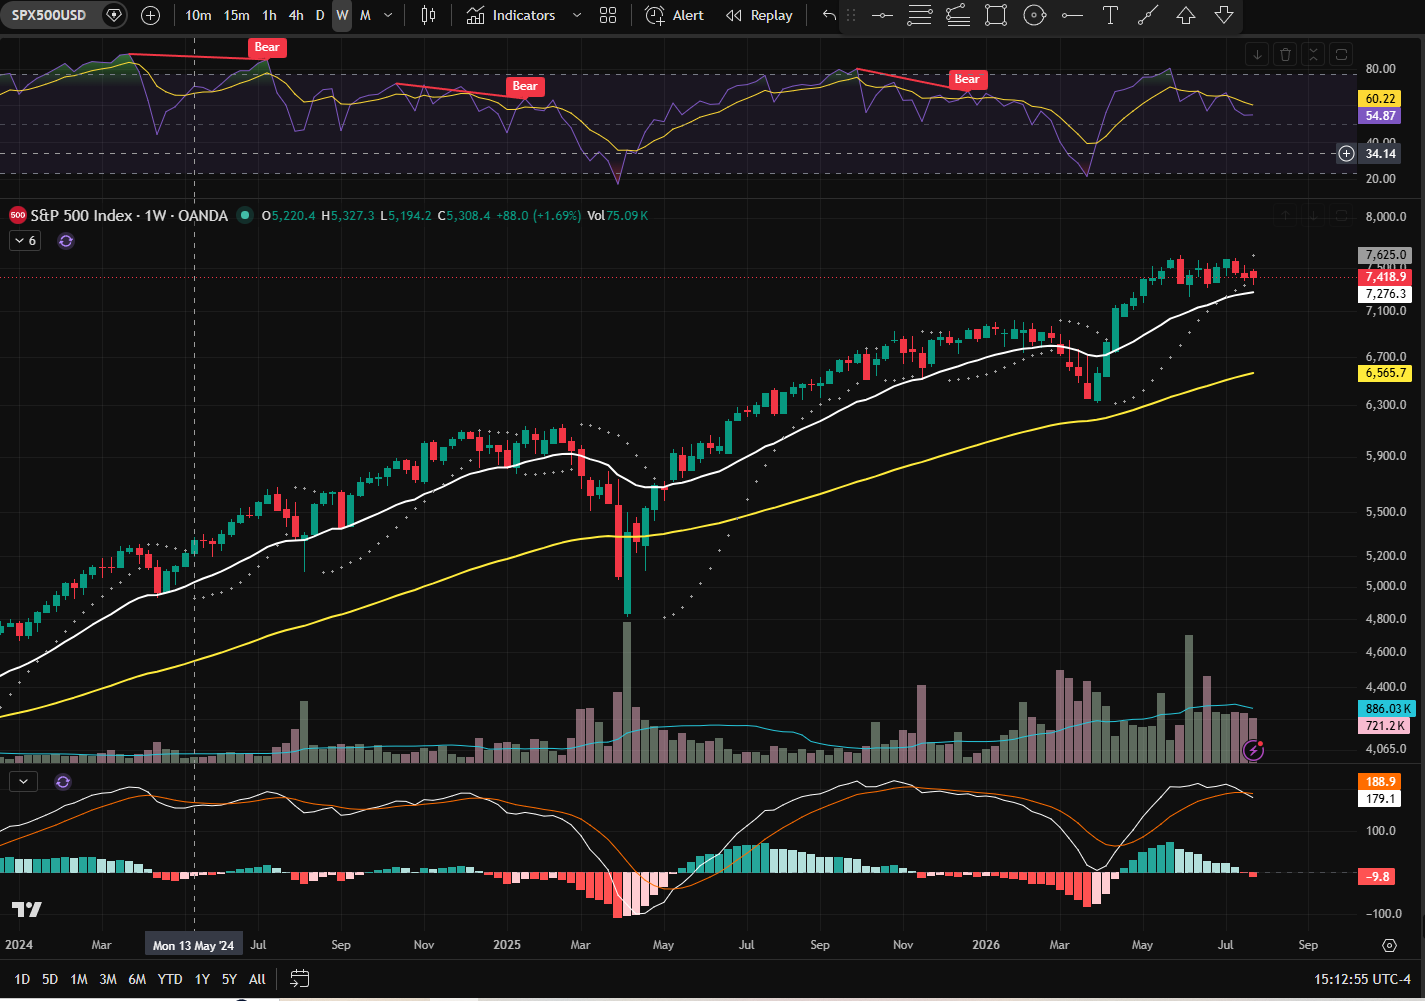Viewport: 1425px width, 1001px height.
Task: Set the date range to YTD
Action: click(x=170, y=979)
